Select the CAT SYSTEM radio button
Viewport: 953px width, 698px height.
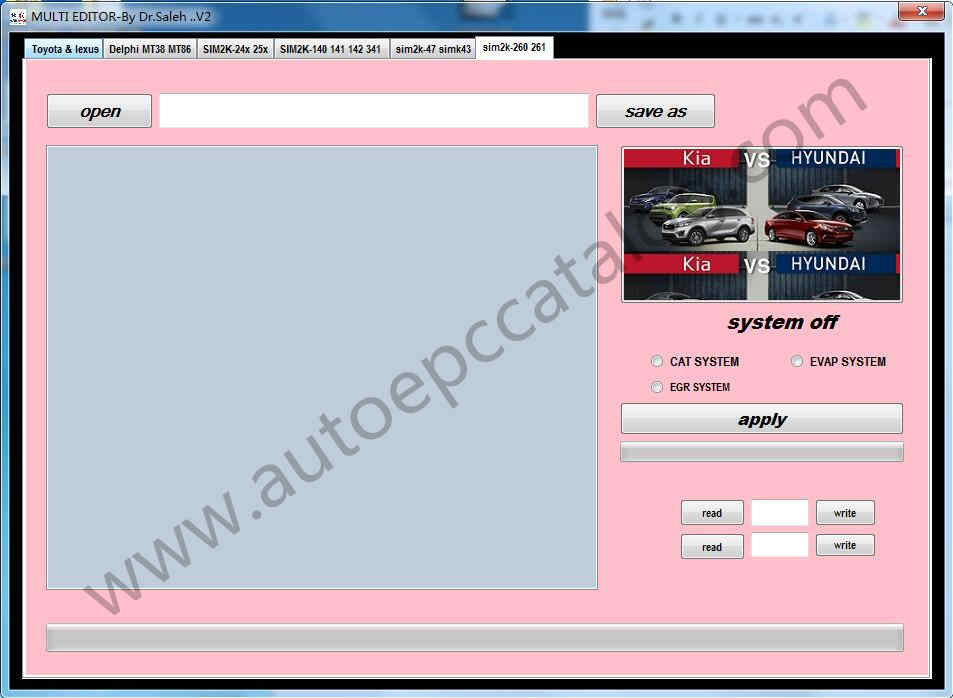[x=657, y=361]
